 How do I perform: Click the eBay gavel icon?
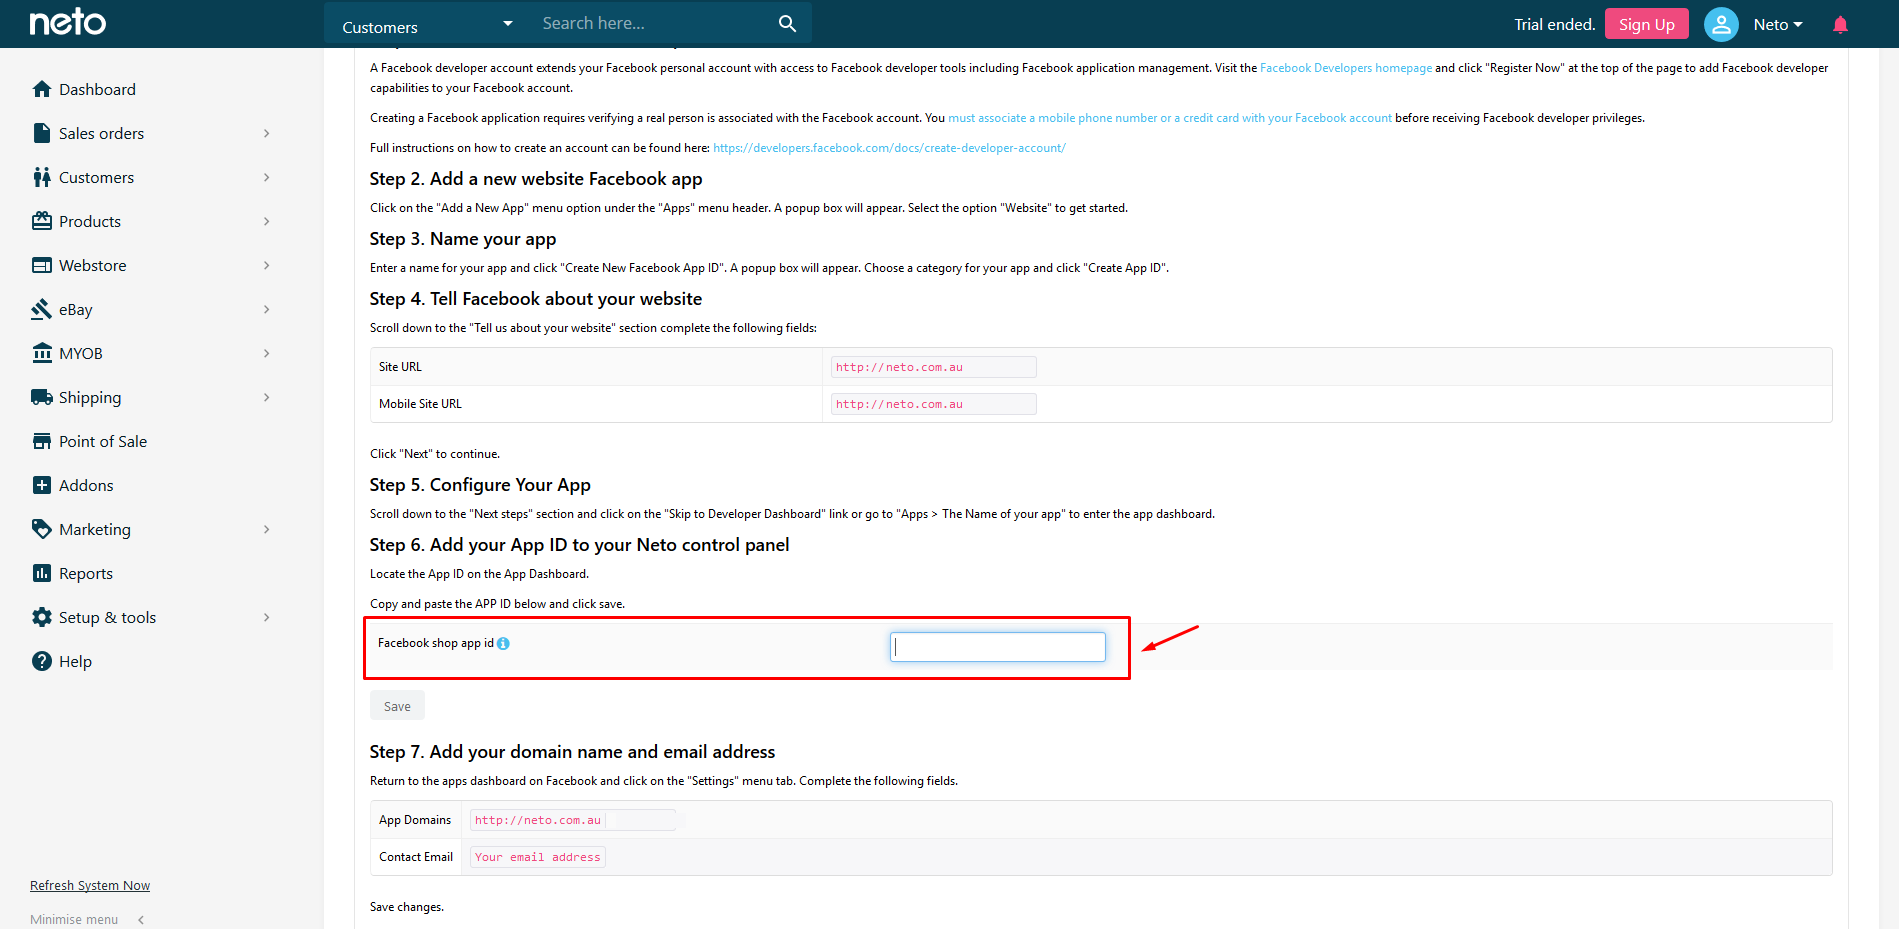click(42, 309)
